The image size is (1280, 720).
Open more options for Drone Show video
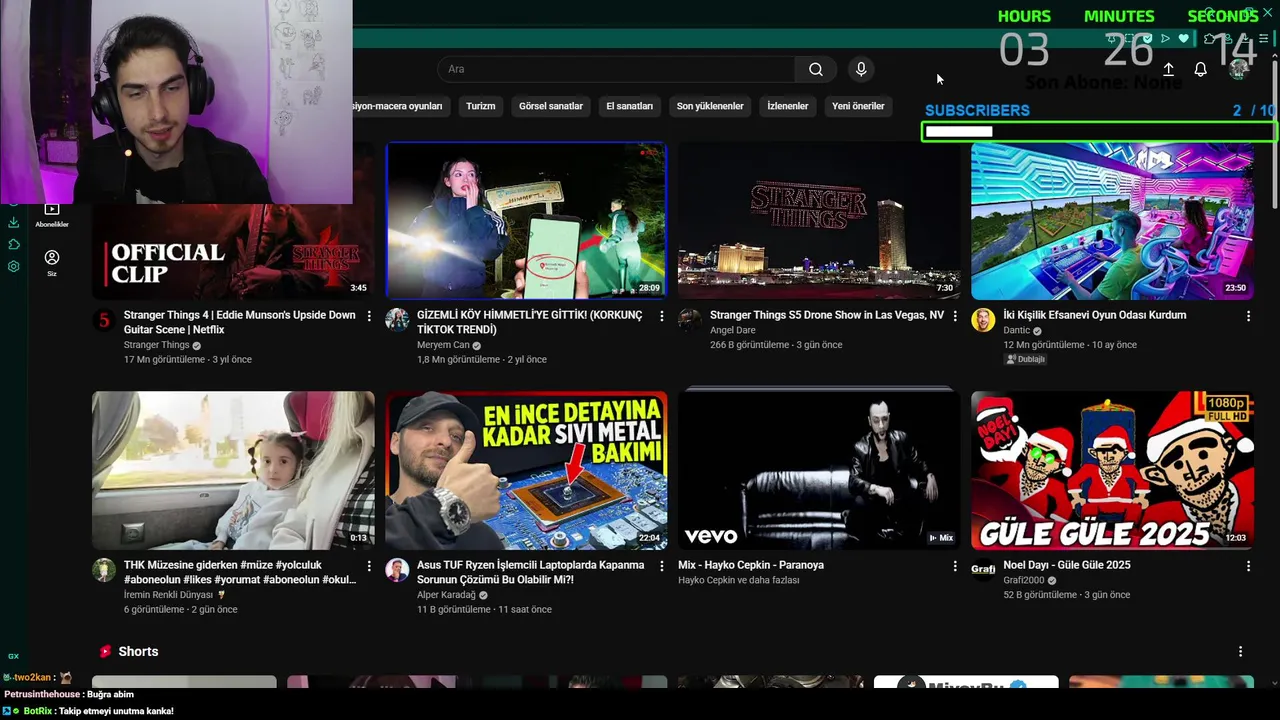[x=955, y=316]
